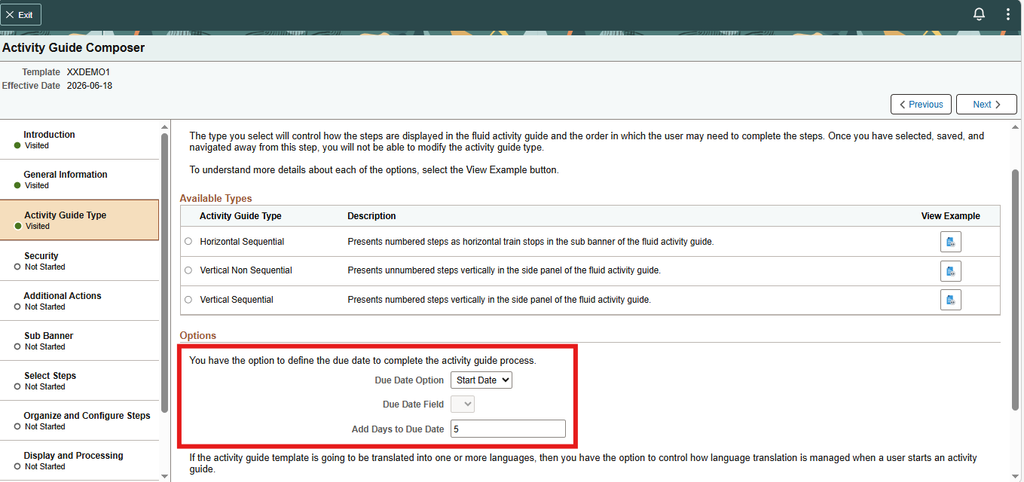View example for Vertical Sequential type
The width and height of the screenshot is (1024, 482).
click(x=950, y=300)
